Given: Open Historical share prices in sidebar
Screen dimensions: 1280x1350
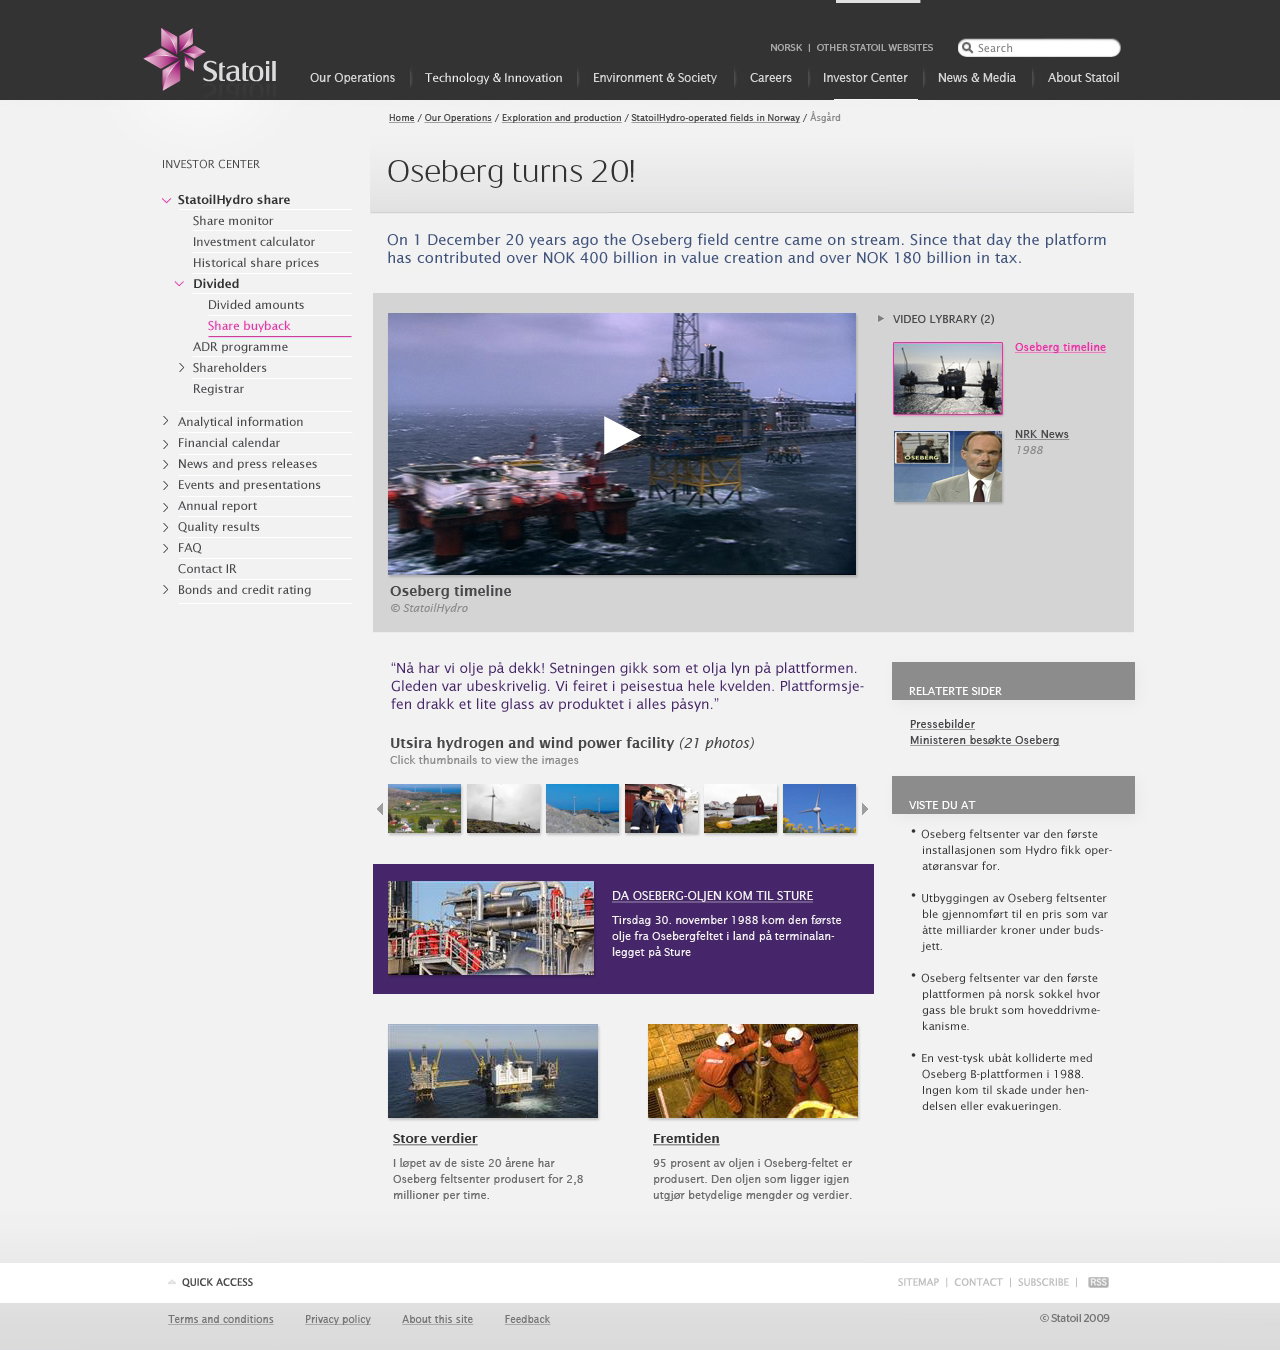Looking at the screenshot, I should tap(256, 263).
